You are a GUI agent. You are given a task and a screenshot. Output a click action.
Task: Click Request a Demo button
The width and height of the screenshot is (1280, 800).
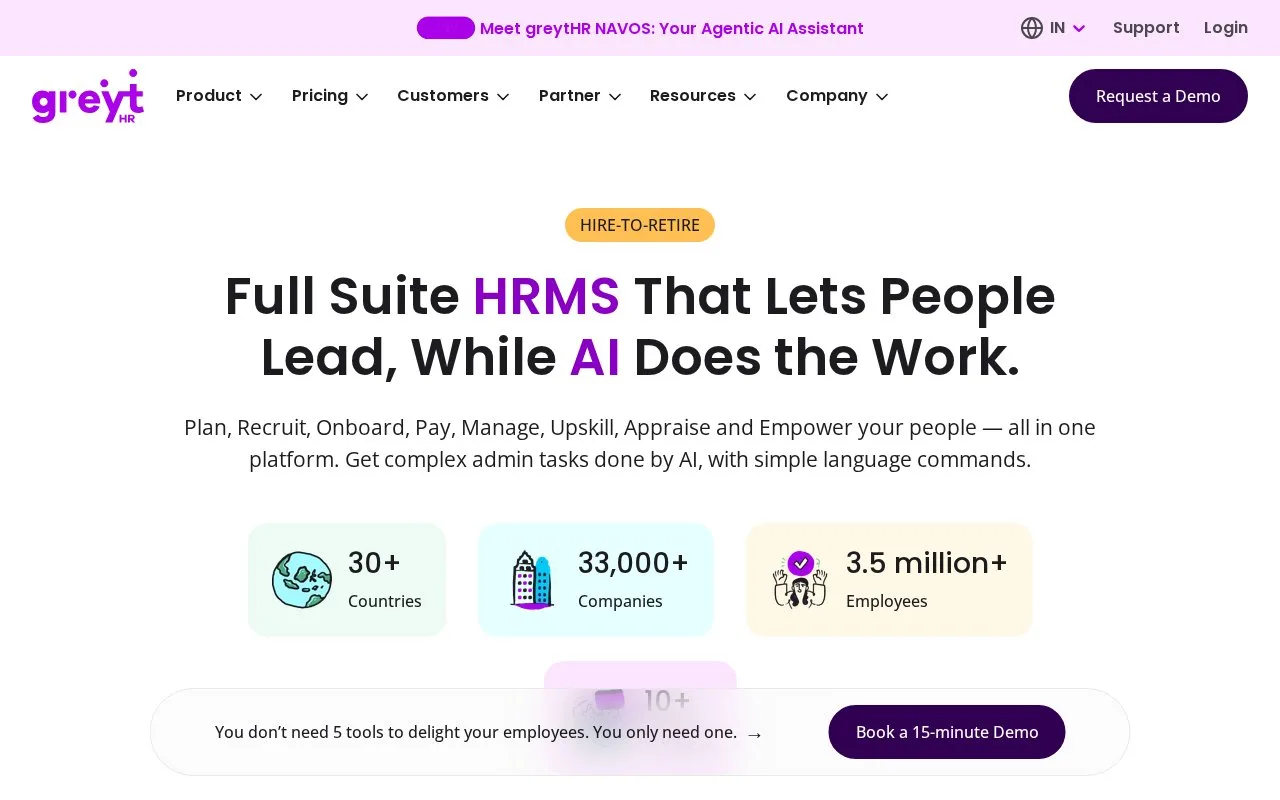coord(1158,96)
